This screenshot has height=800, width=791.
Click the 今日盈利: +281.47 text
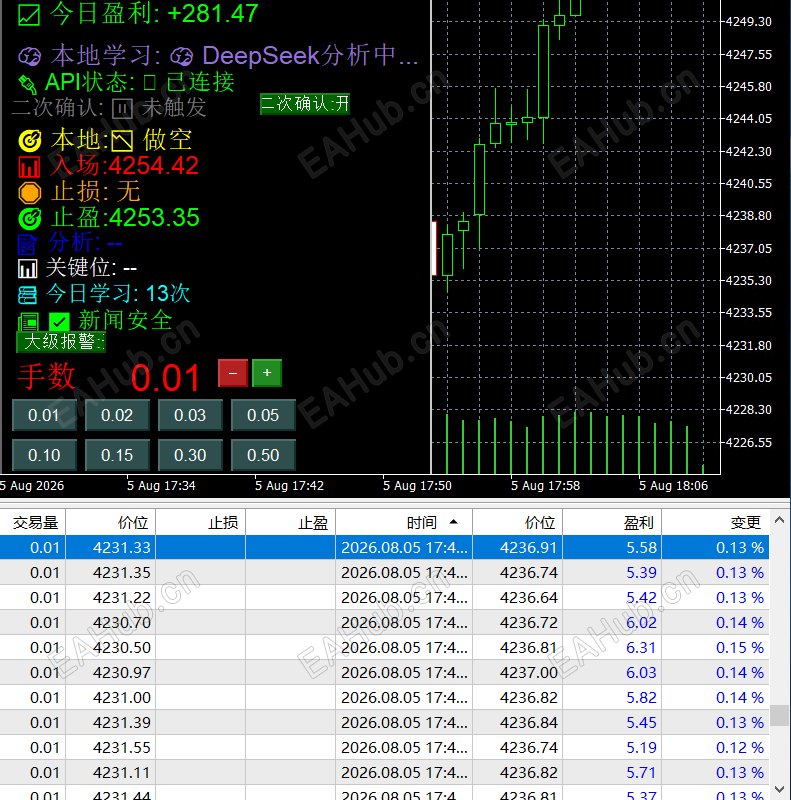point(154,14)
